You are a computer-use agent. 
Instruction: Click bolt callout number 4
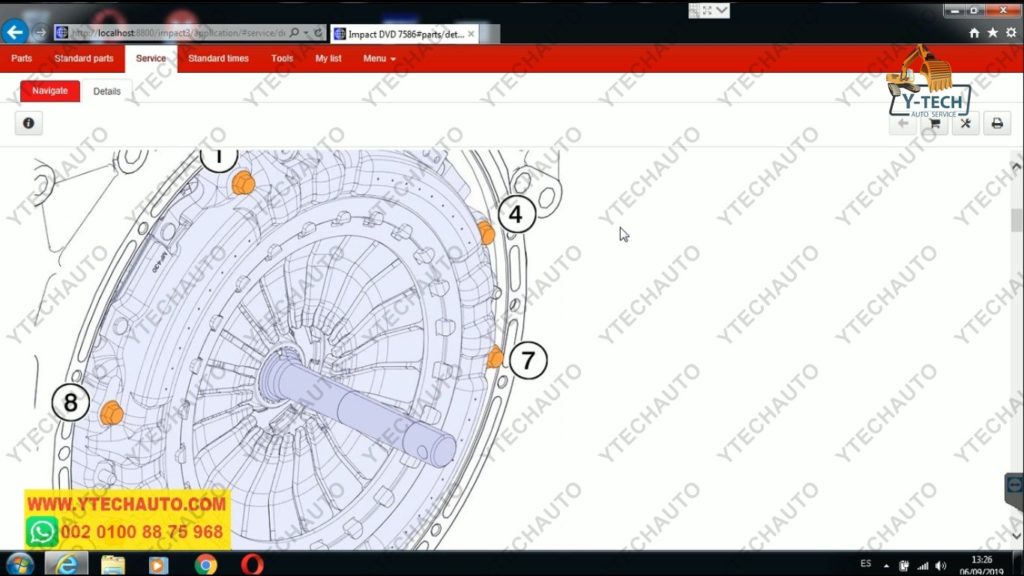[x=517, y=214]
